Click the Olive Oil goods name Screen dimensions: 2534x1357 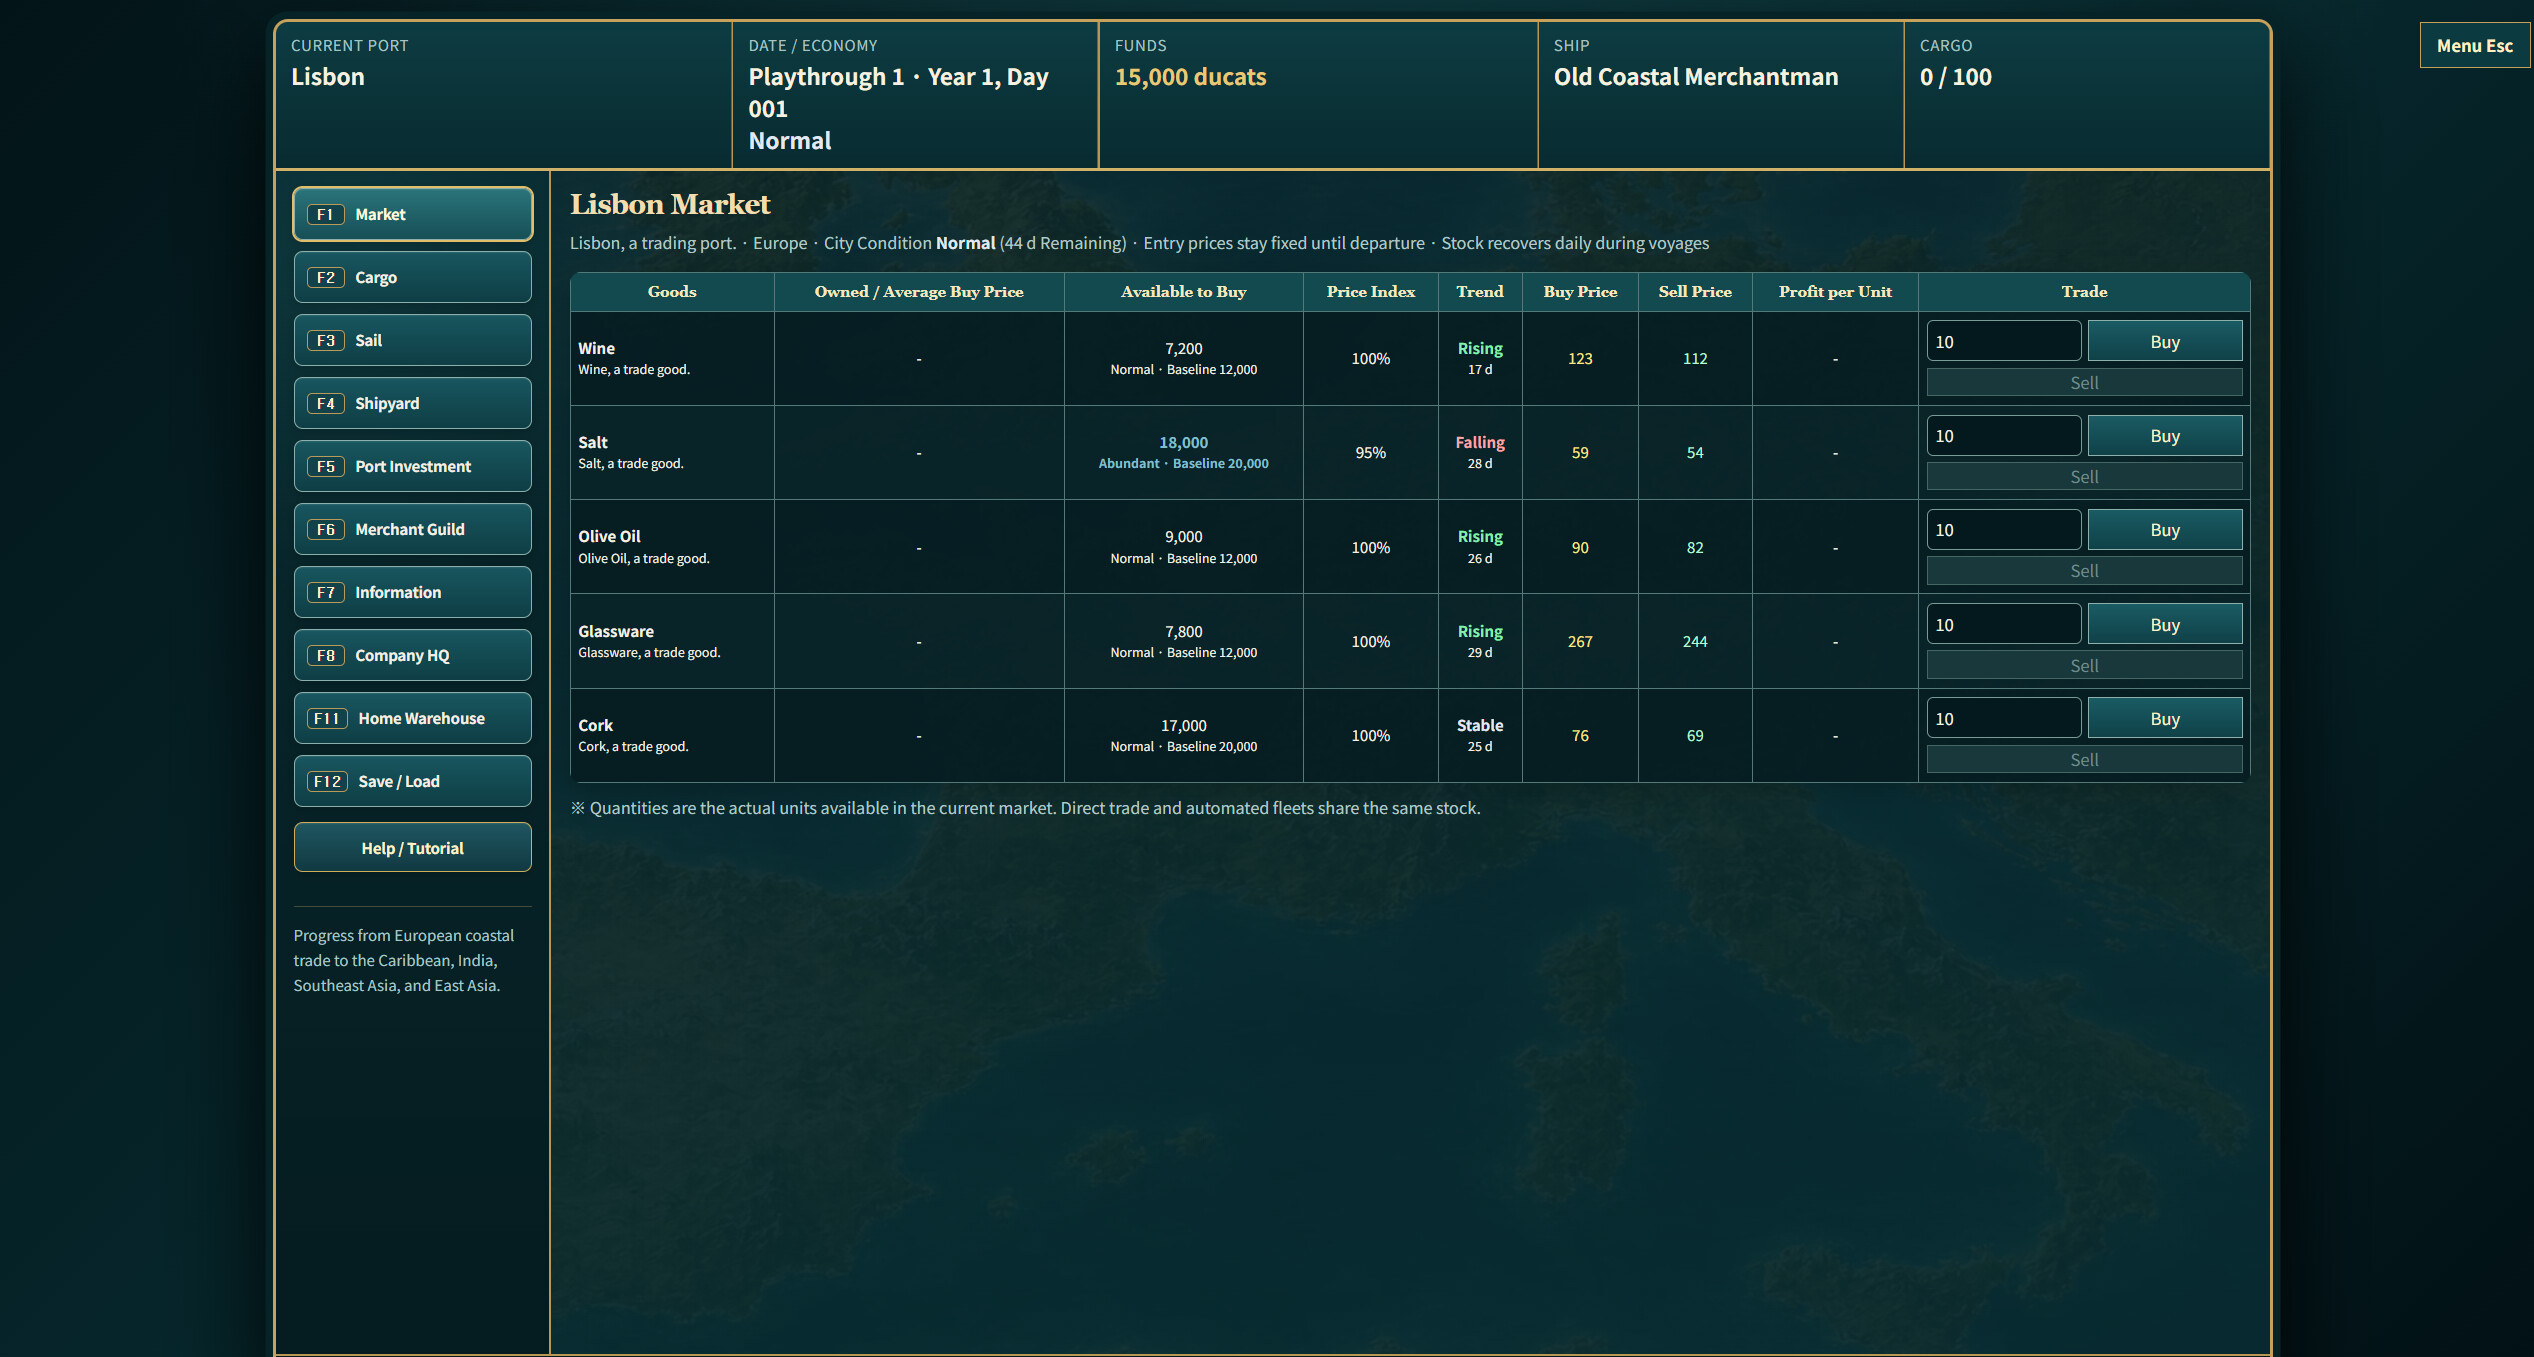point(609,537)
